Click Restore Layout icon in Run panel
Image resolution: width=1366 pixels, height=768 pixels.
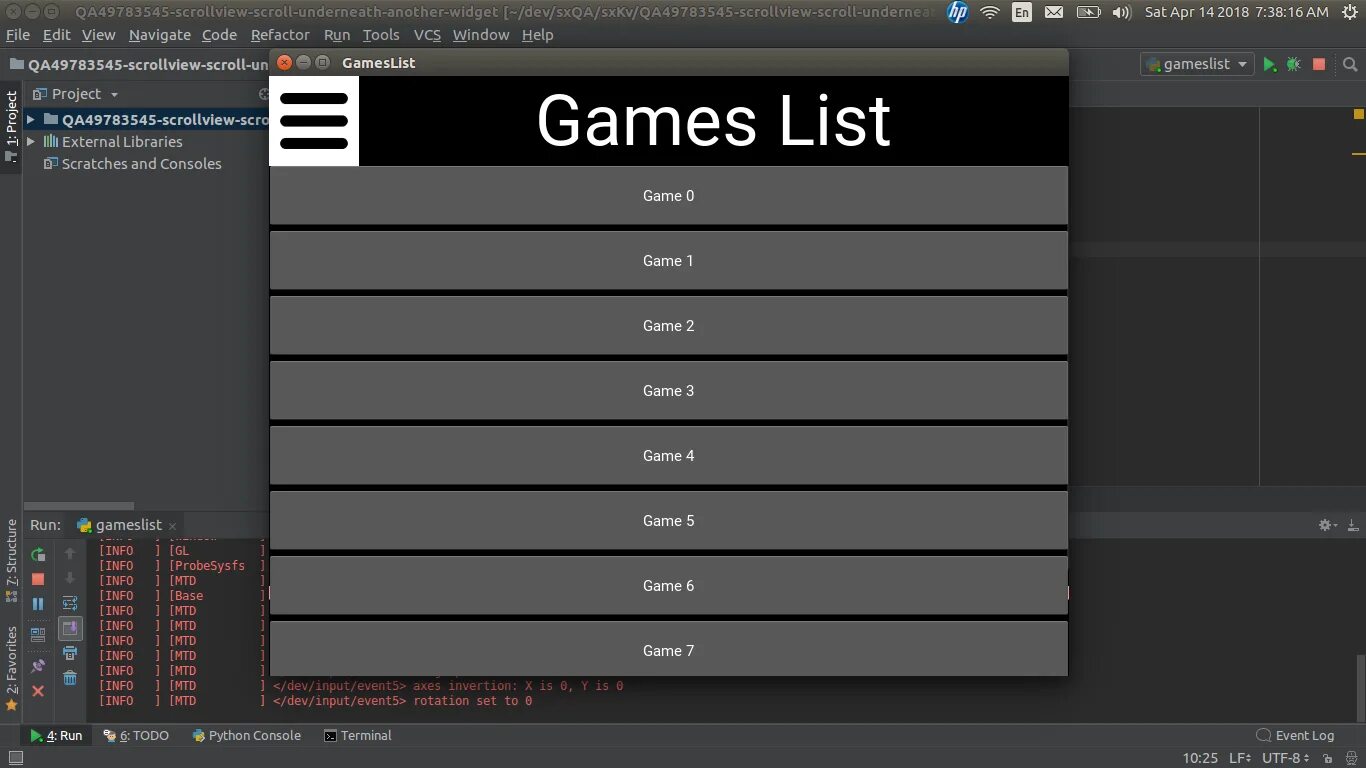coord(38,634)
